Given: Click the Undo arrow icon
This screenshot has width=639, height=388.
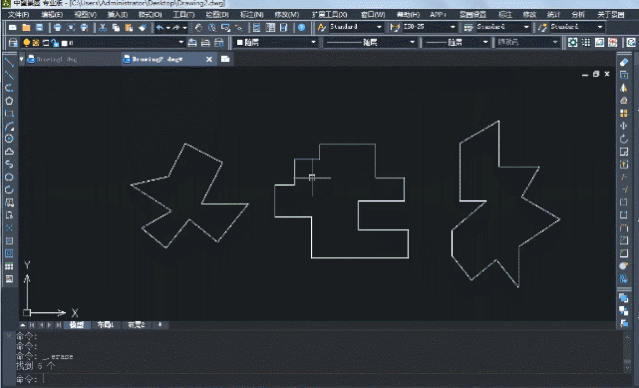Looking at the screenshot, I should tap(159, 27).
